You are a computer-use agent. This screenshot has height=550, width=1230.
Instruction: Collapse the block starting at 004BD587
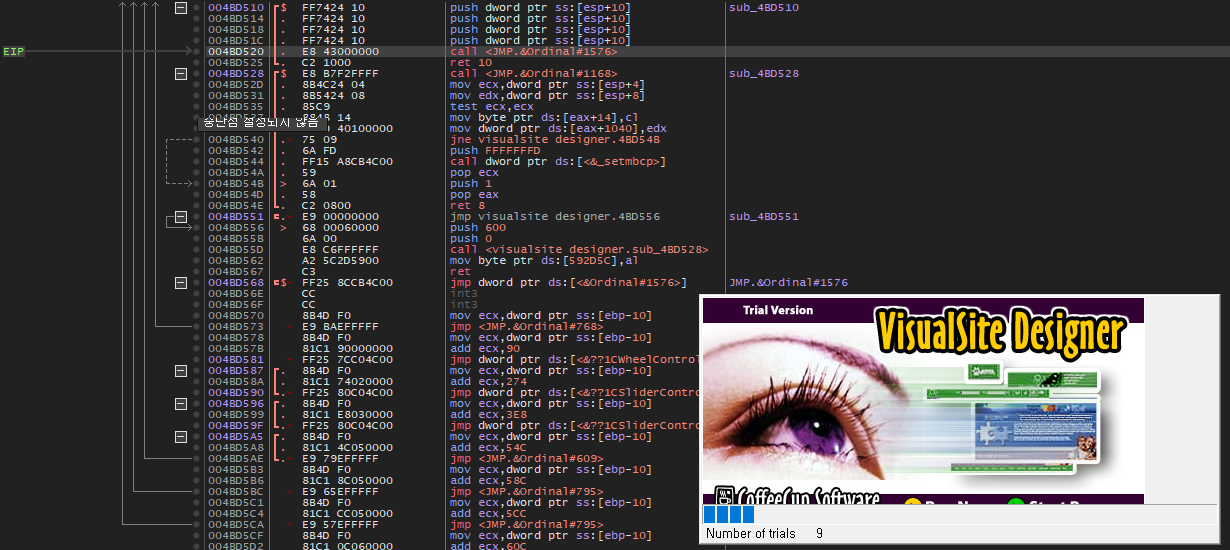[x=181, y=370]
